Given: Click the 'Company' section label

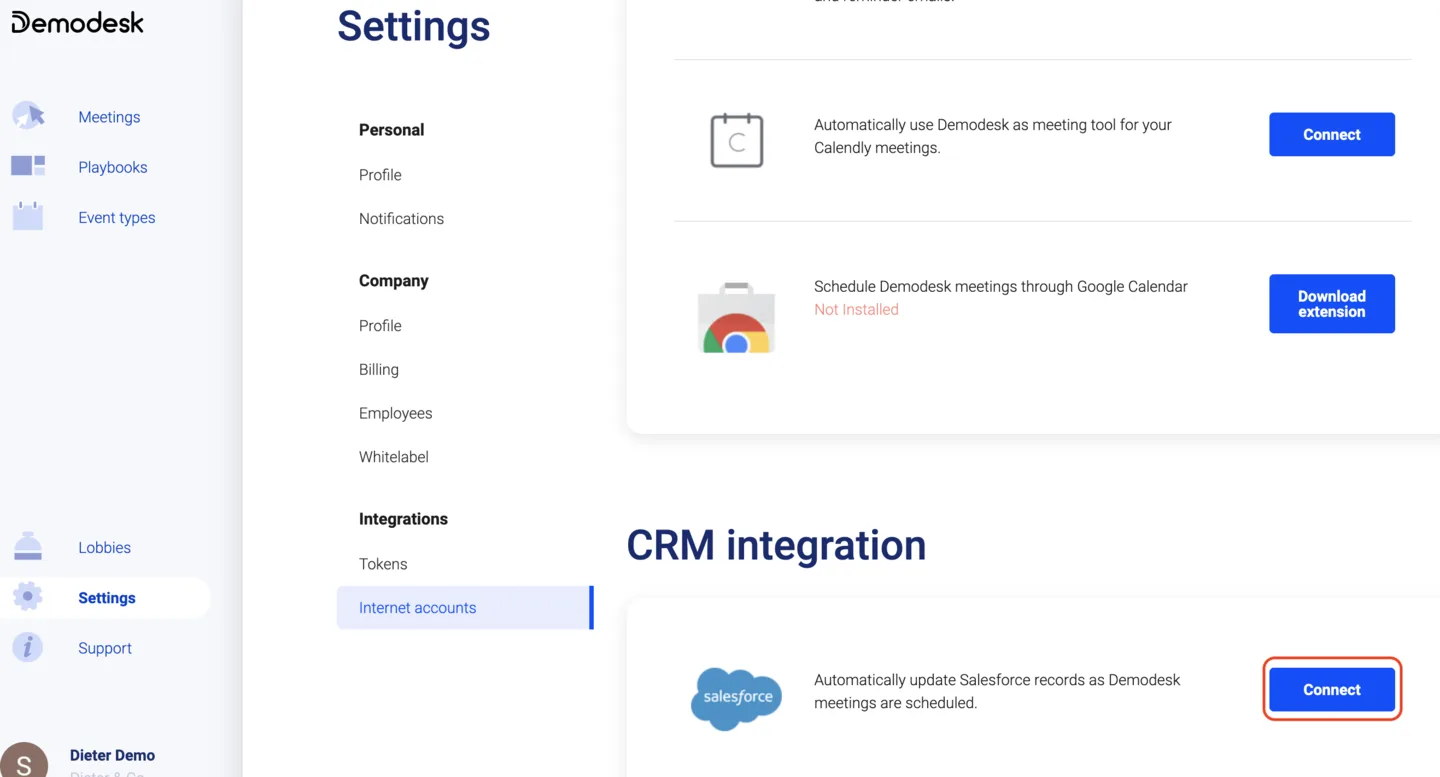Looking at the screenshot, I should (393, 281).
